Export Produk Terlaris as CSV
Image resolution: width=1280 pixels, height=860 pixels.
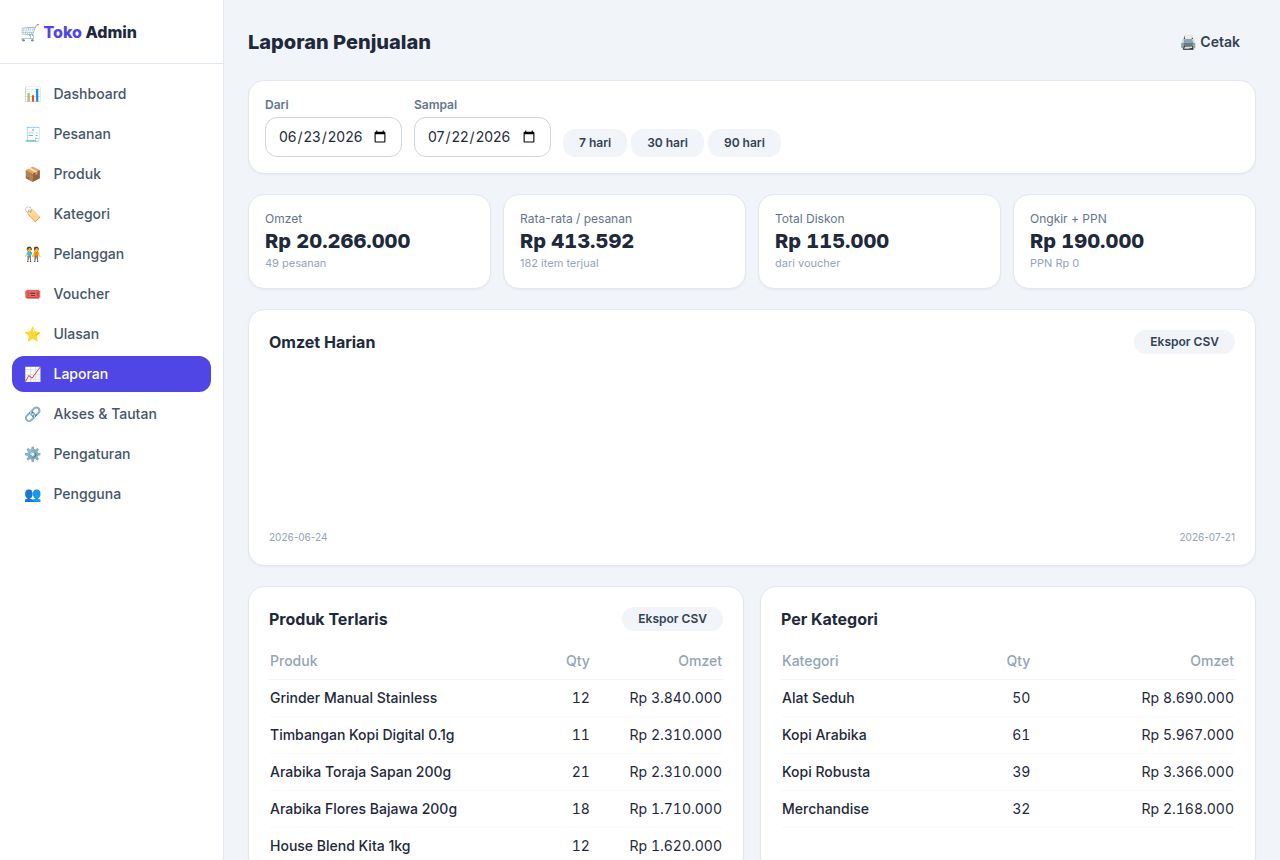[672, 619]
